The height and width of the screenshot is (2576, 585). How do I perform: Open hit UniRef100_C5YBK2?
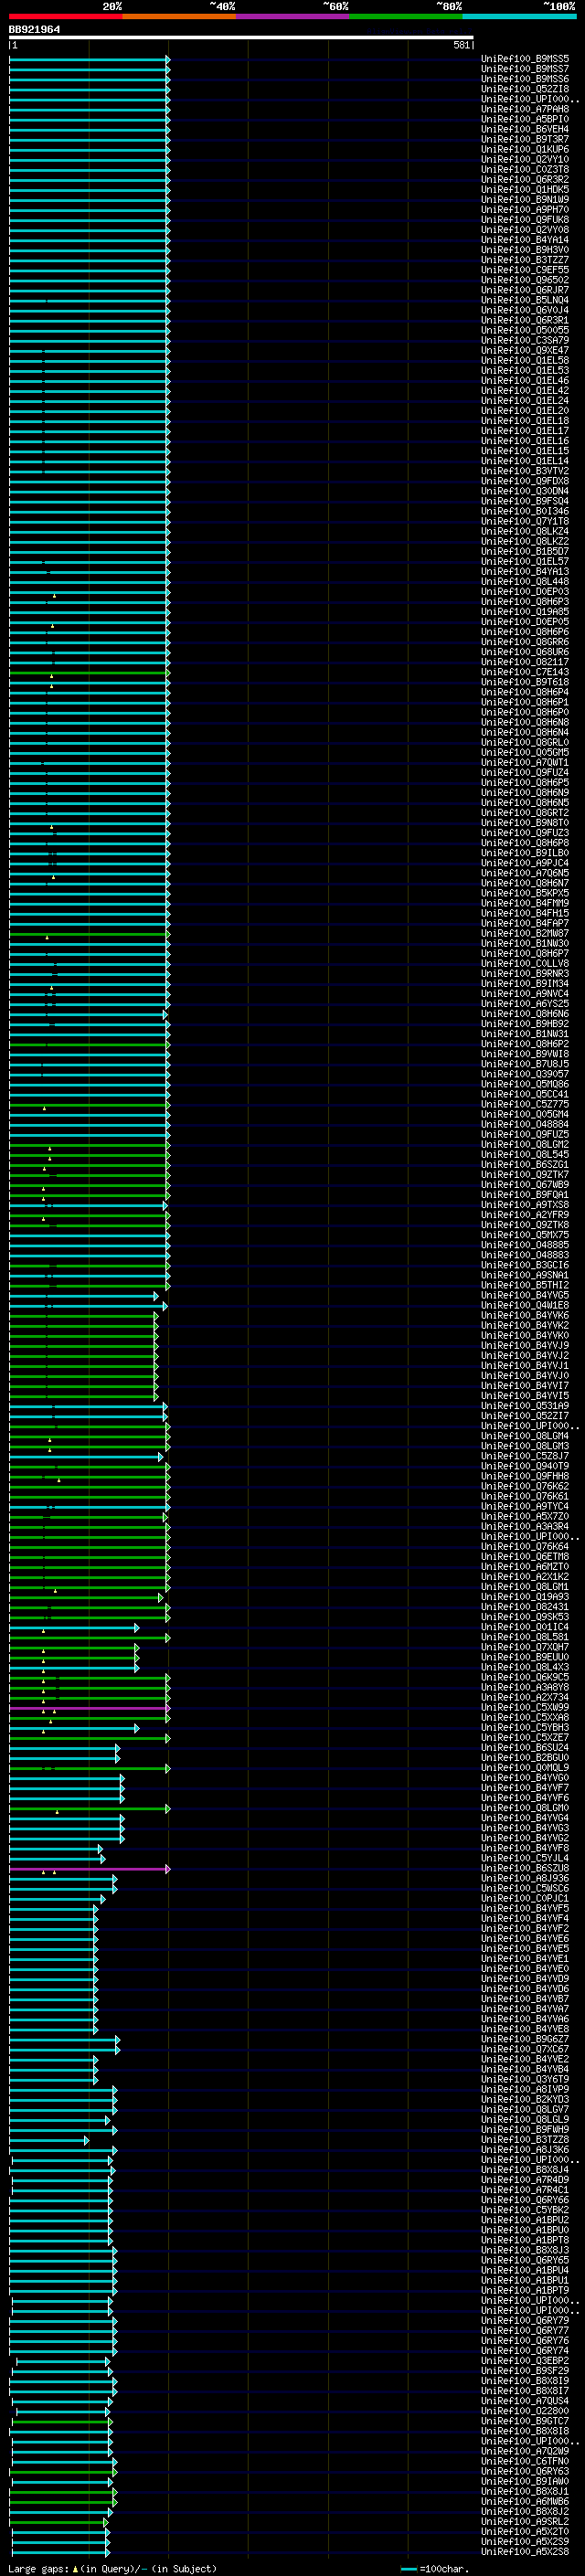click(525, 2209)
